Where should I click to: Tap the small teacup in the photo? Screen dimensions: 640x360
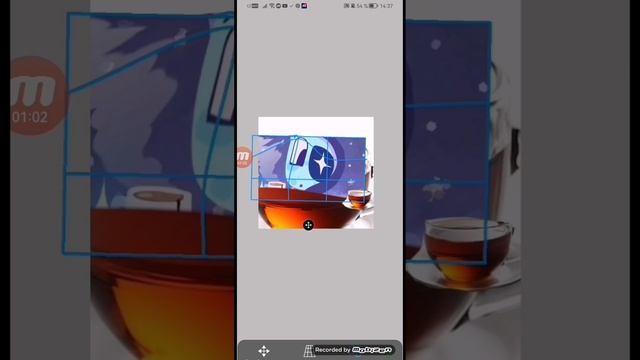359,199
